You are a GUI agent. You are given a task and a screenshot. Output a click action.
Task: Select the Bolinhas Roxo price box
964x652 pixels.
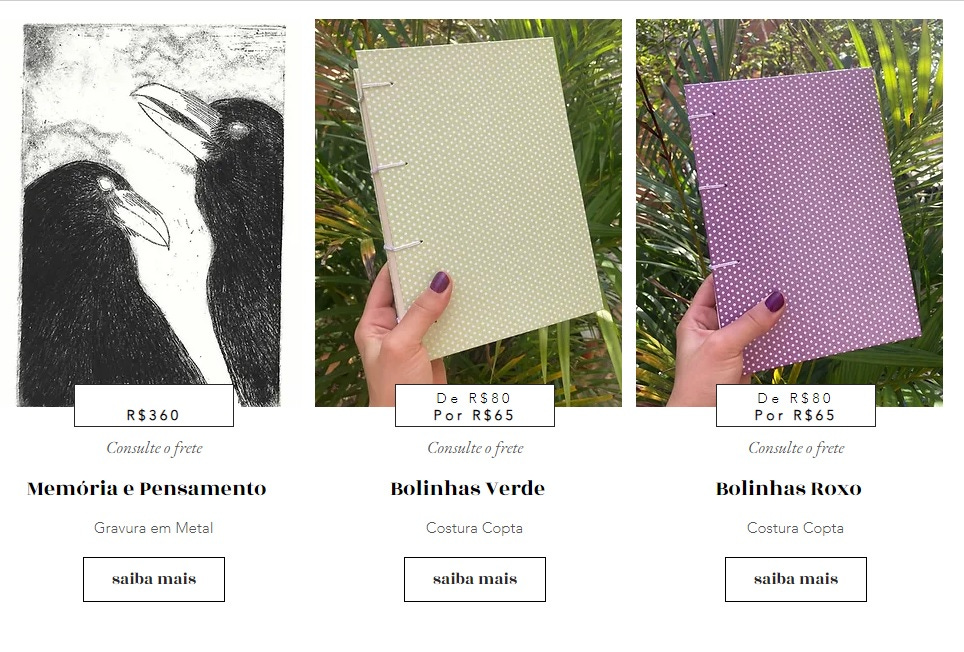pyautogui.click(x=796, y=406)
